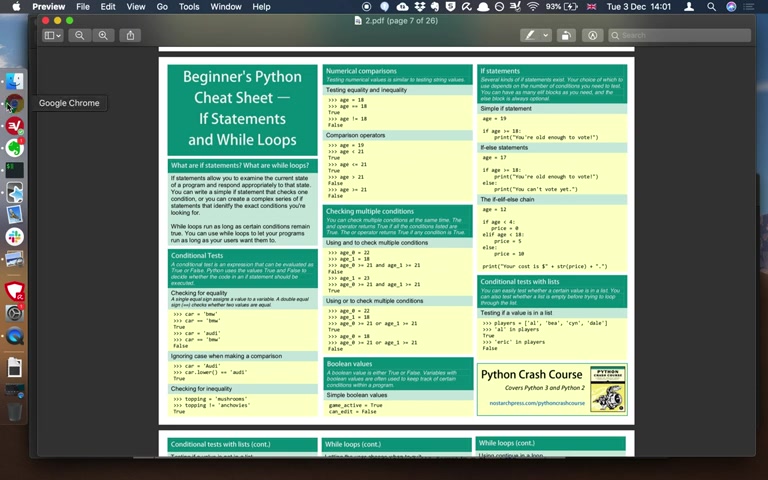Image resolution: width=768 pixels, height=480 pixels.
Task: Click The if-elif-else chain subheading
Action: (507, 199)
